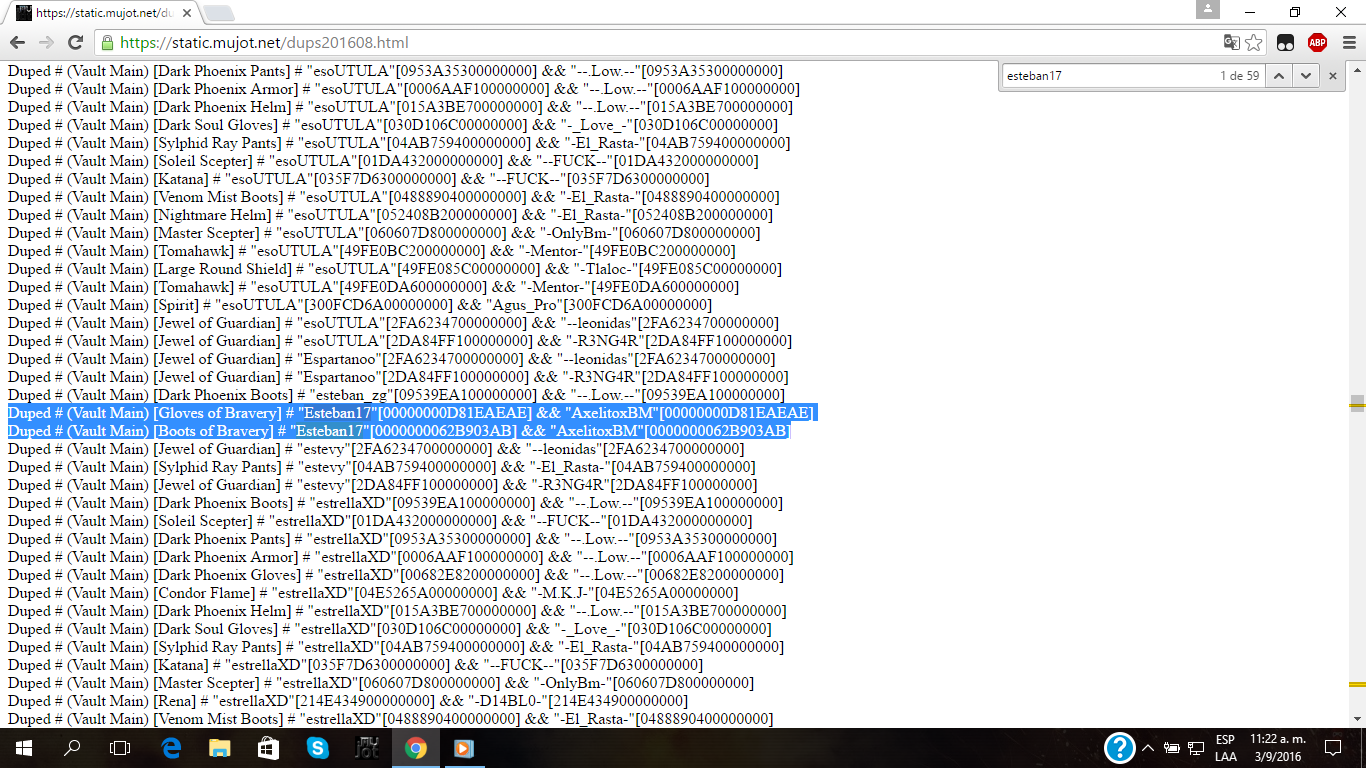Image resolution: width=1366 pixels, height=768 pixels.
Task: Click the vertical page scrollbar thumb
Action: (1357, 403)
